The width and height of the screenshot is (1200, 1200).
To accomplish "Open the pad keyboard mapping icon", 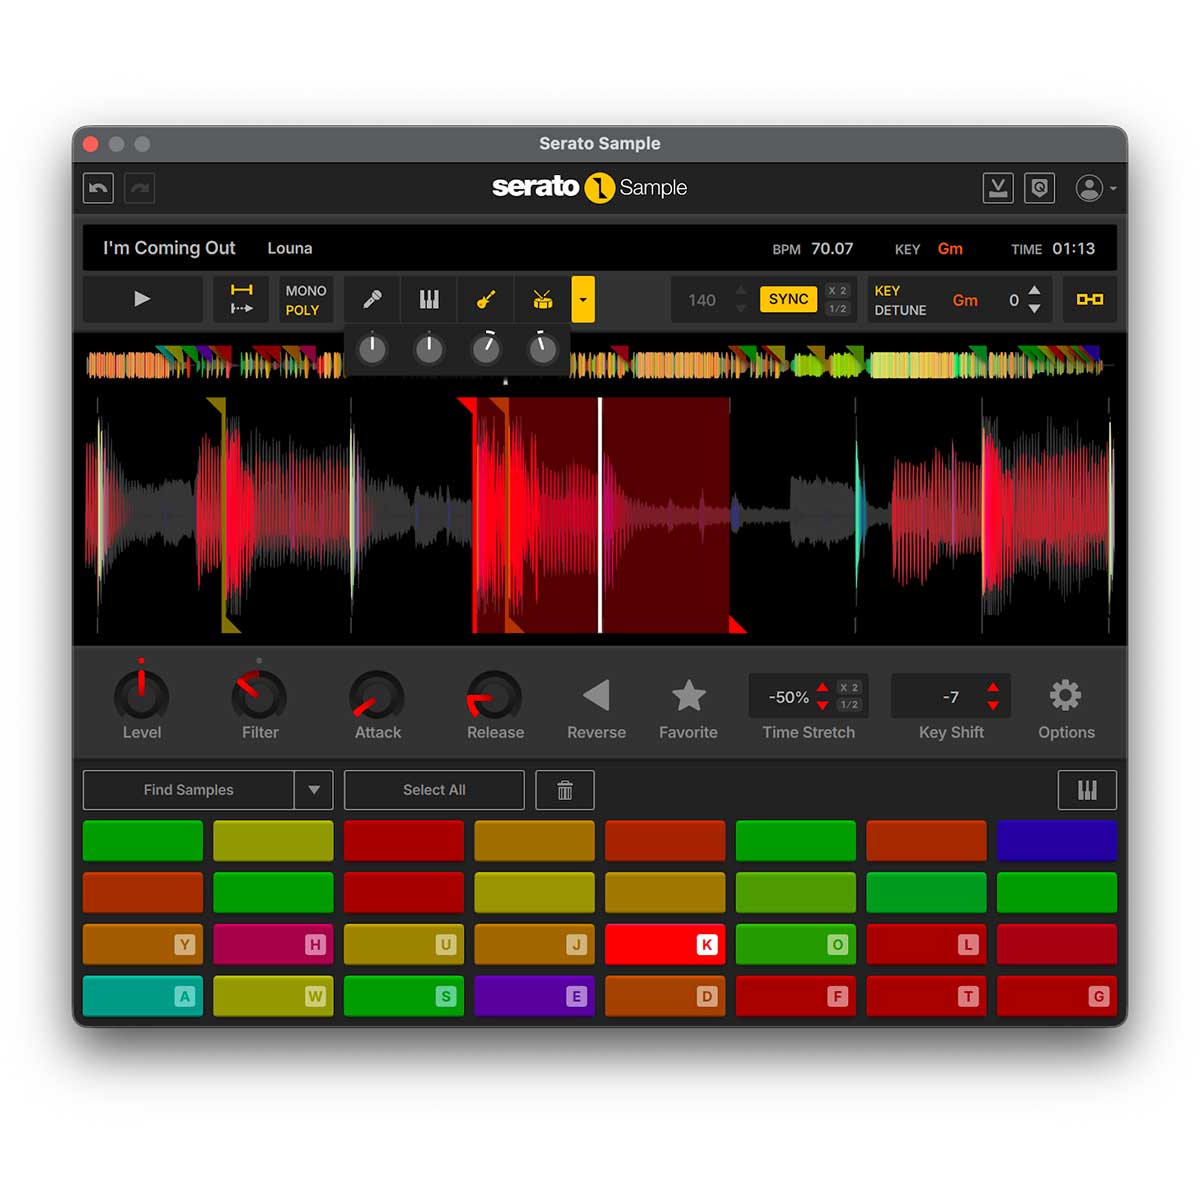I will point(1087,790).
